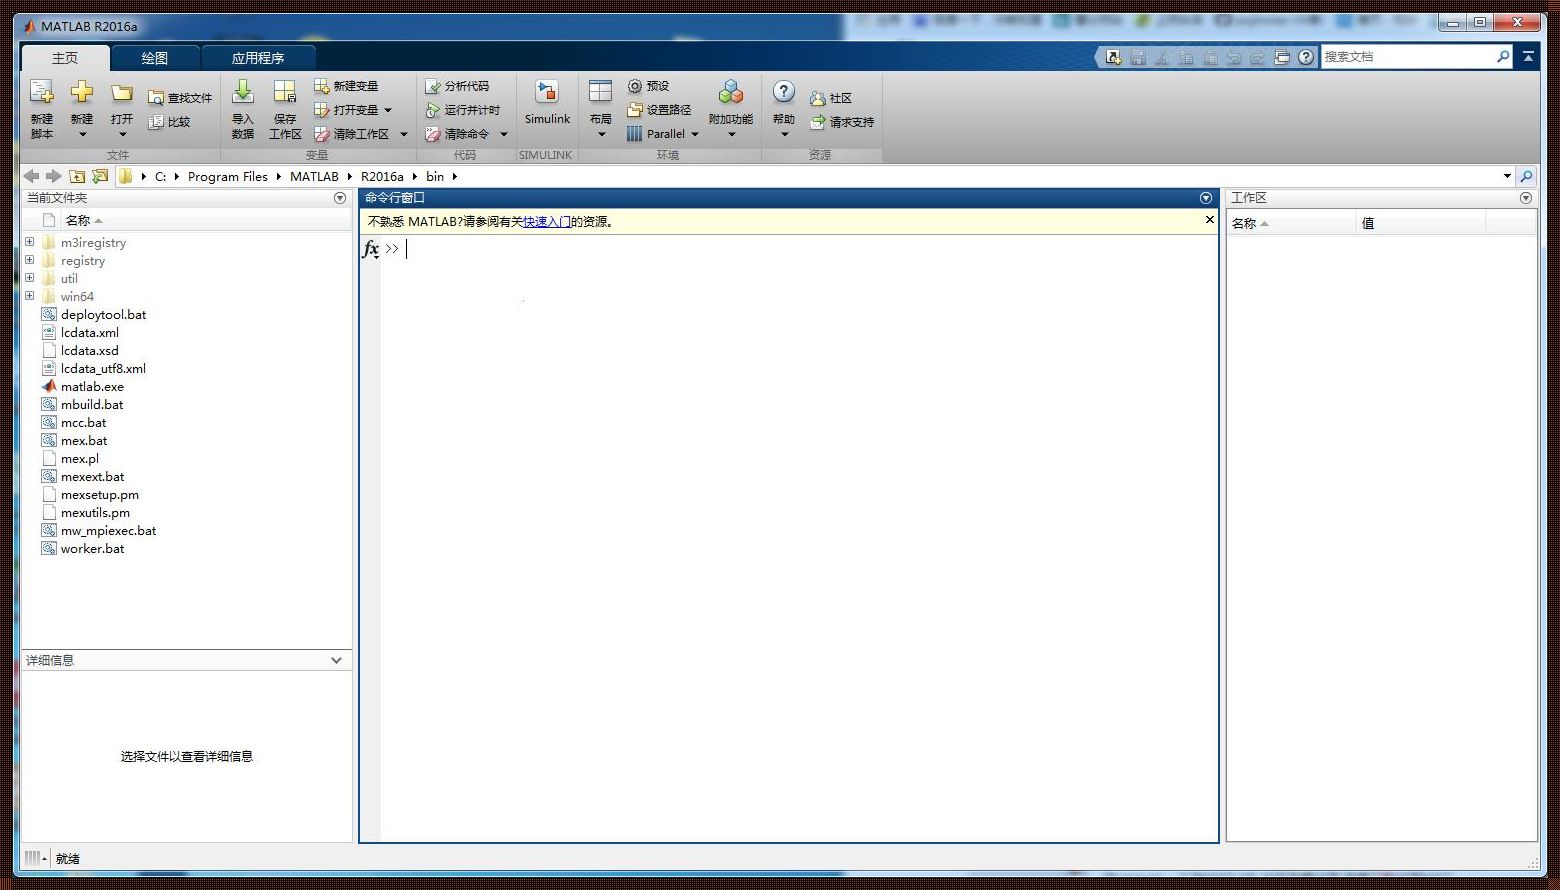1560x890 pixels.
Task: Collapse the toolstrip with the minimize arrow
Action: (x=1528, y=57)
